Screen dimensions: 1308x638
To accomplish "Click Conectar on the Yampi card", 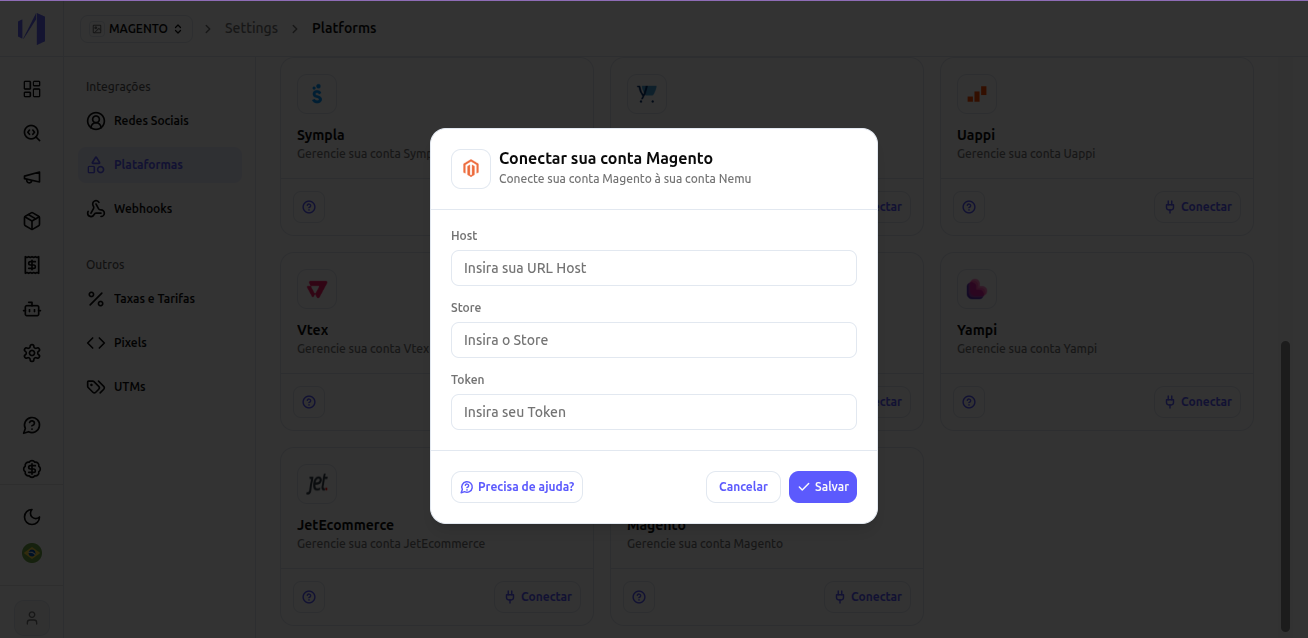I will pyautogui.click(x=1197, y=402).
